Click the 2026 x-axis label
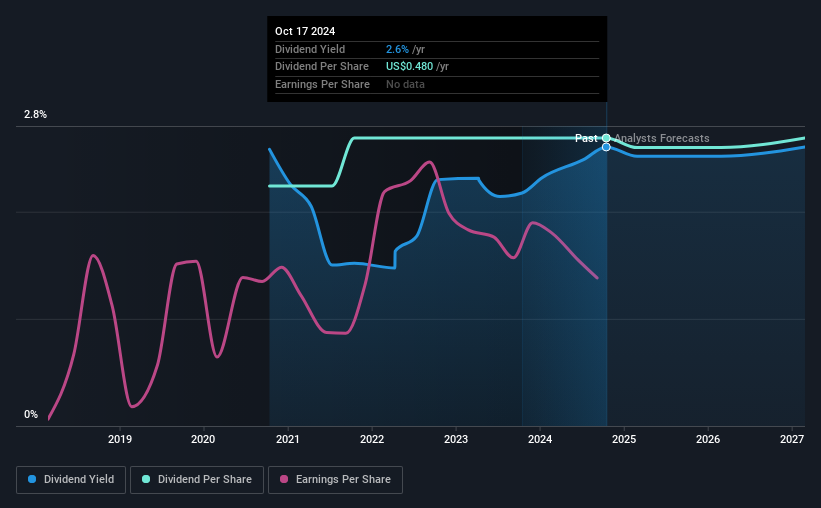 pyautogui.click(x=708, y=439)
